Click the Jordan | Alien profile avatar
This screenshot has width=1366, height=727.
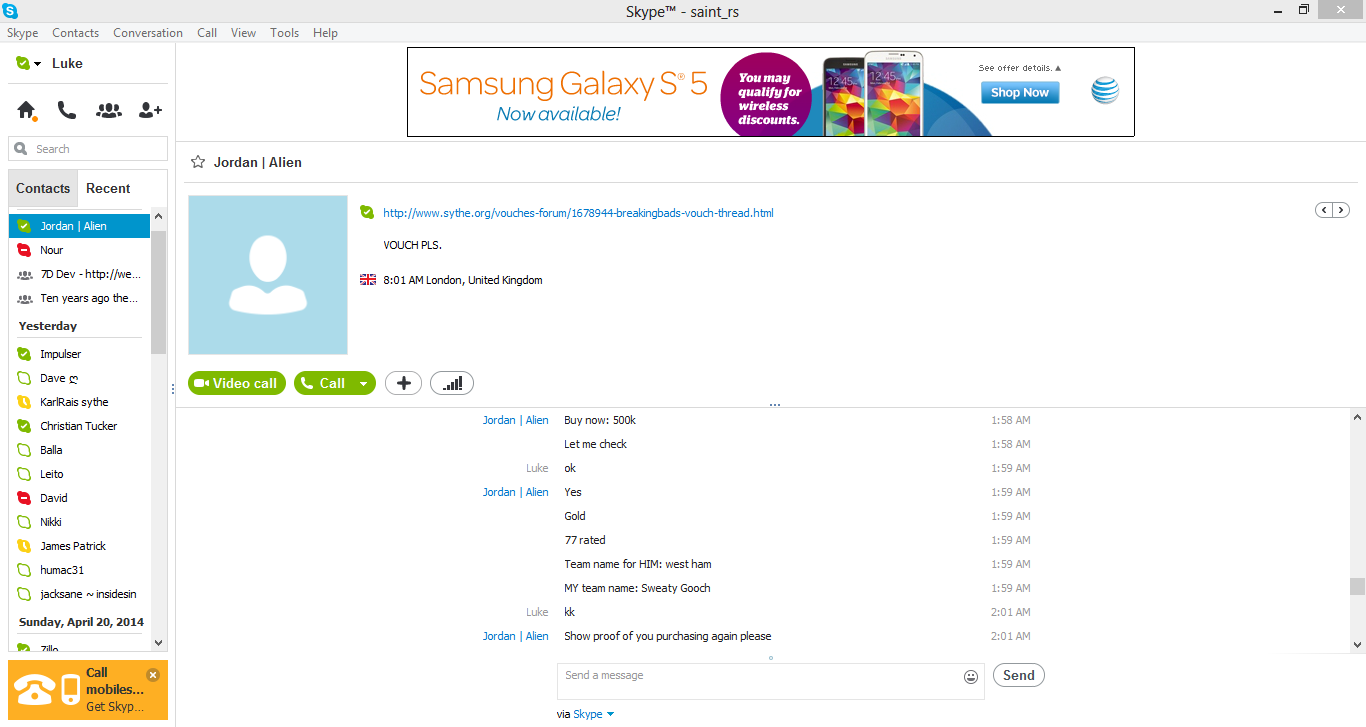[268, 275]
